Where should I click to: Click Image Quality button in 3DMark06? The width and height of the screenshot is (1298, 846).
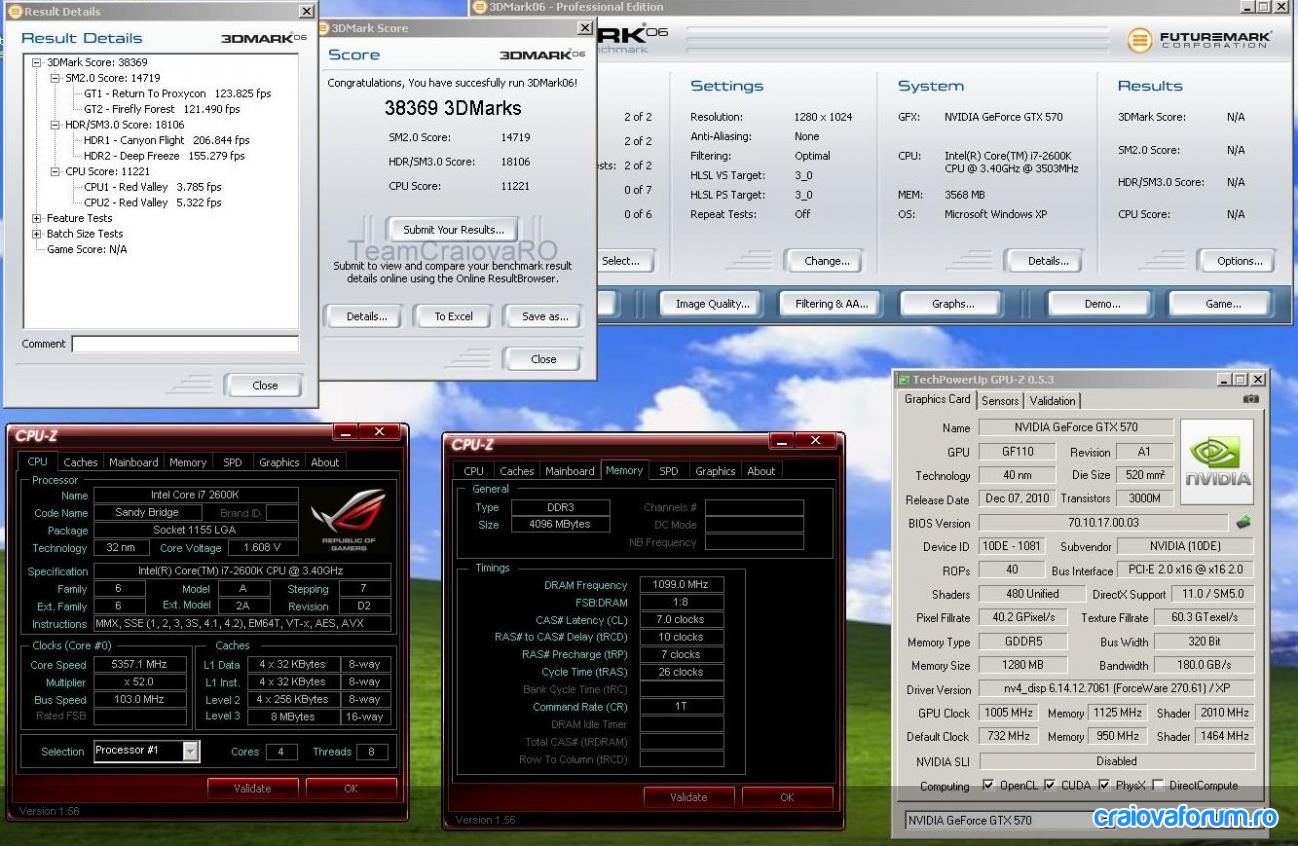711,304
